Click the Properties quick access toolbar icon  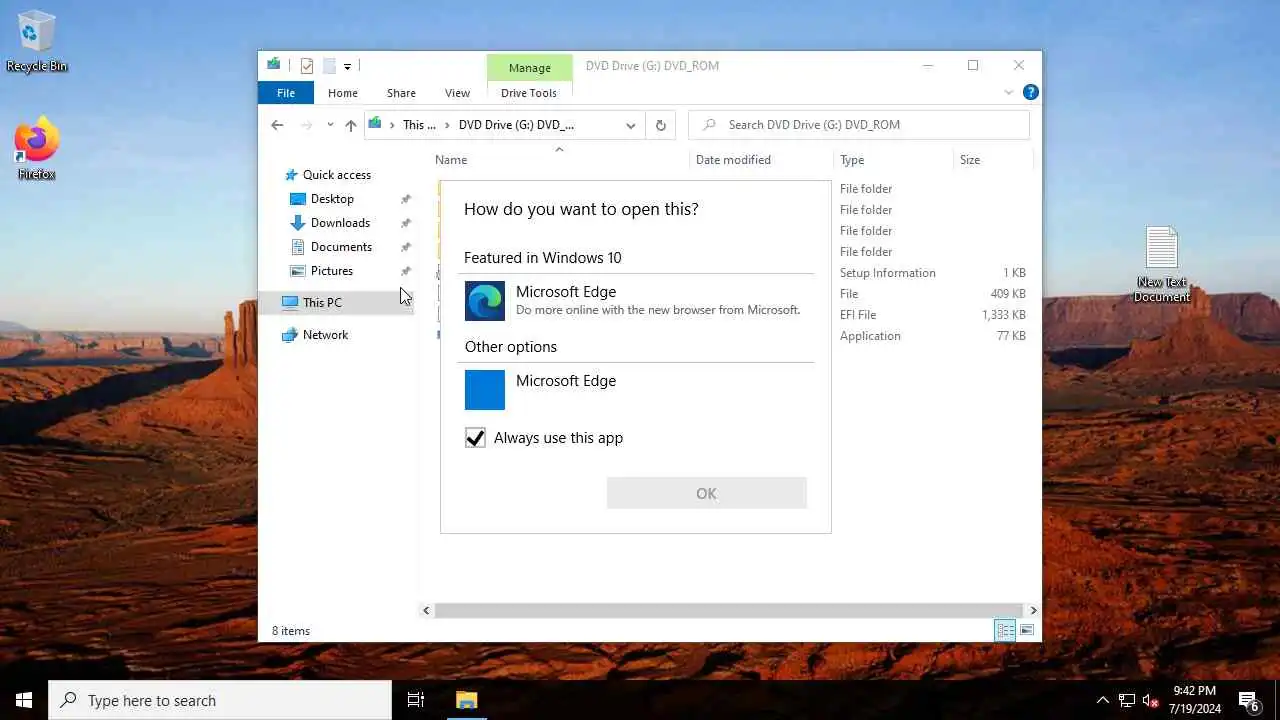click(x=306, y=66)
